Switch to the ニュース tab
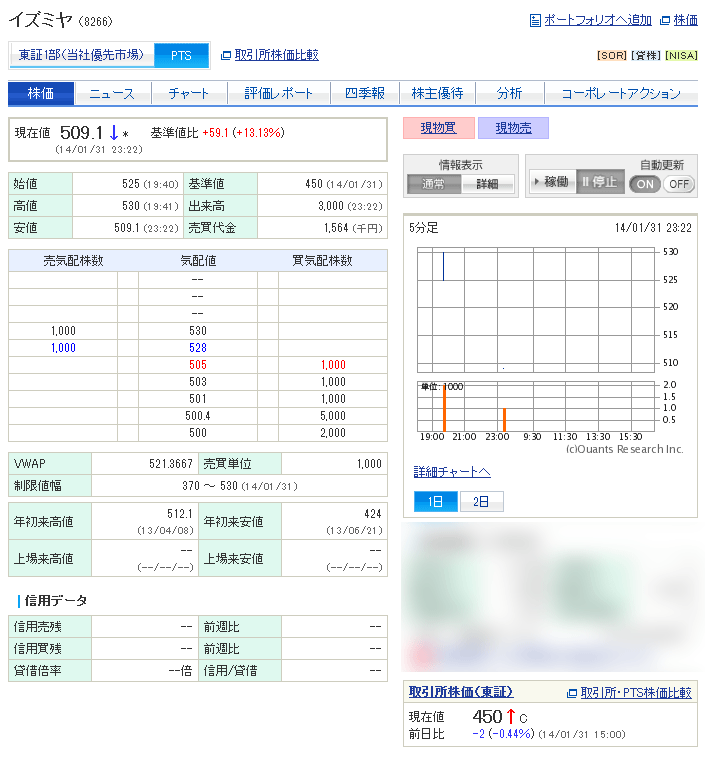710x759 pixels. pyautogui.click(x=112, y=93)
